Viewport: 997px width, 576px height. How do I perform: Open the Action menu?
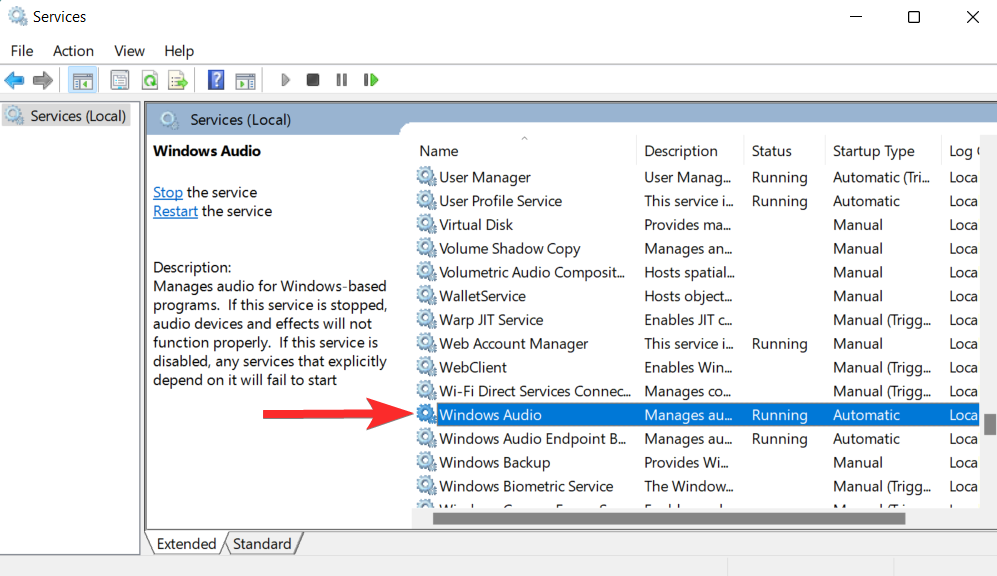pyautogui.click(x=73, y=50)
